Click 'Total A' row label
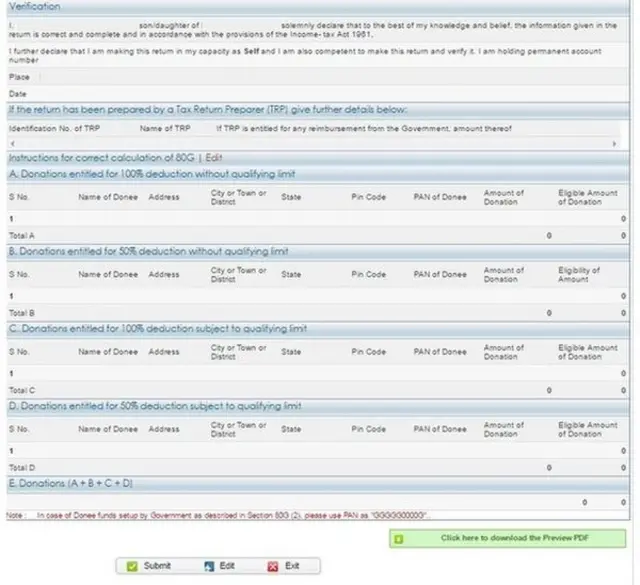Screen dimensions: 640x585 tap(22, 236)
